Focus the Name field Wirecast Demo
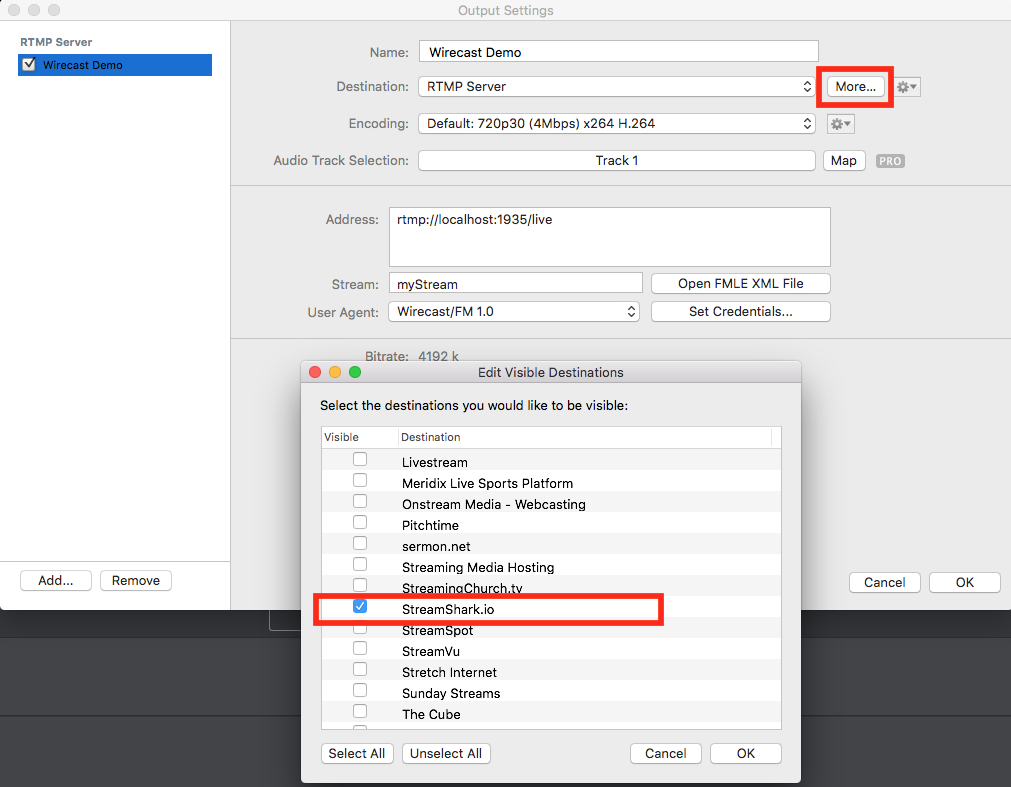The width and height of the screenshot is (1011, 787). [x=619, y=52]
